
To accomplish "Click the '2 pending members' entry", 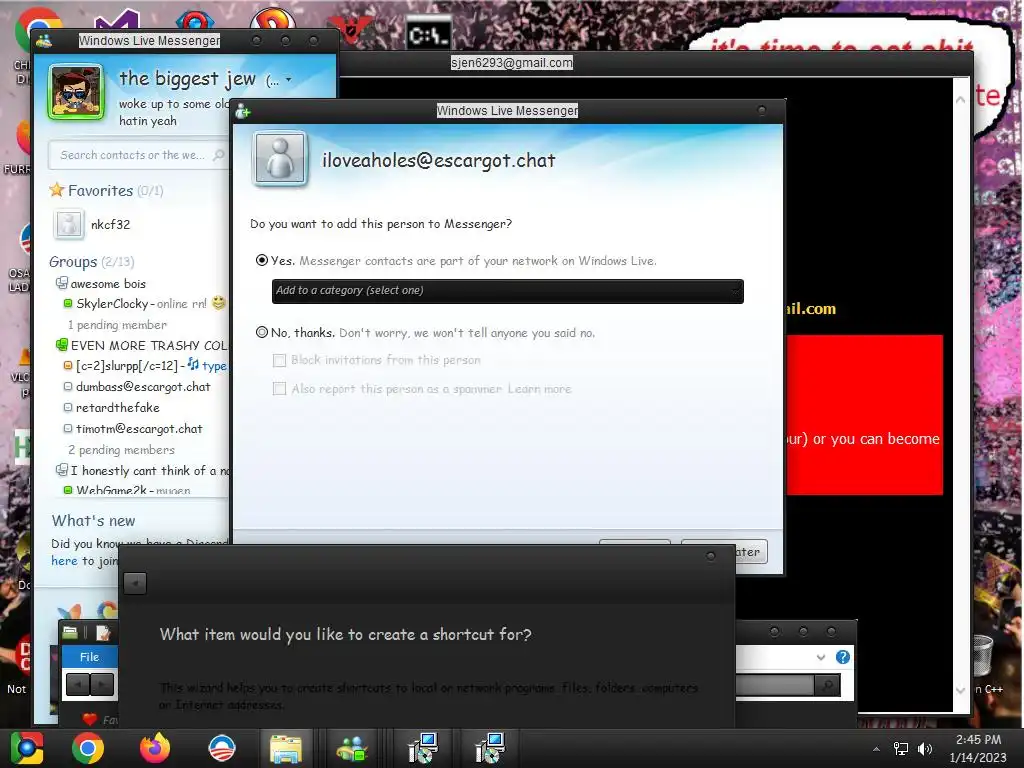I will [x=121, y=450].
